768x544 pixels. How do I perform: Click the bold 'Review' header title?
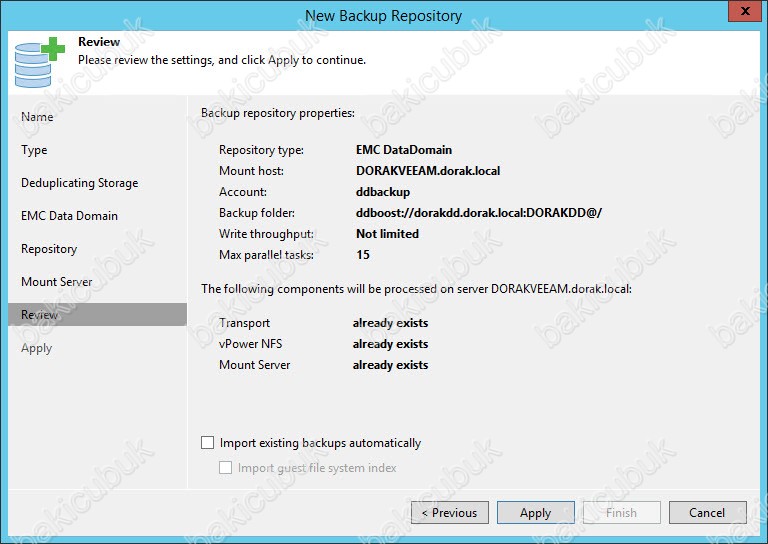click(99, 42)
